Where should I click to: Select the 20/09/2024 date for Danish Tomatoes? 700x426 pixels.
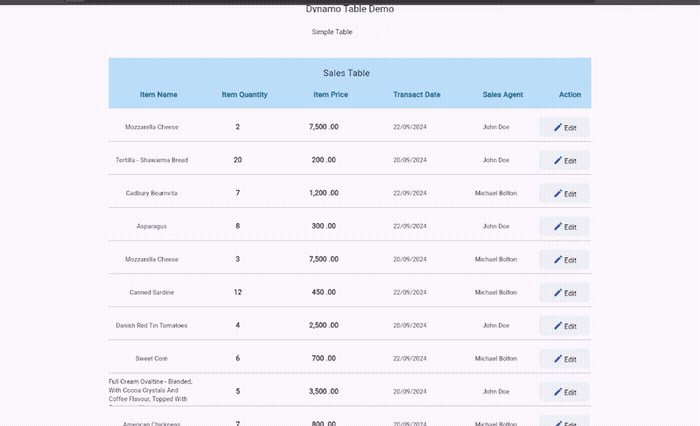pos(410,325)
